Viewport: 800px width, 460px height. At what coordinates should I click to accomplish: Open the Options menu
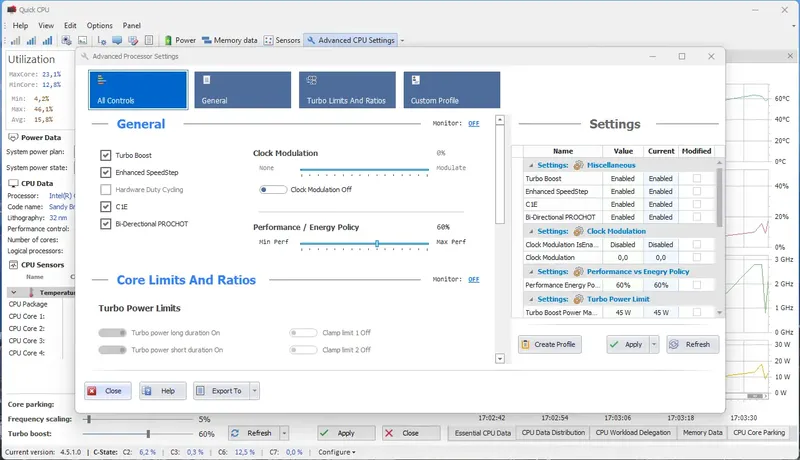(99, 25)
